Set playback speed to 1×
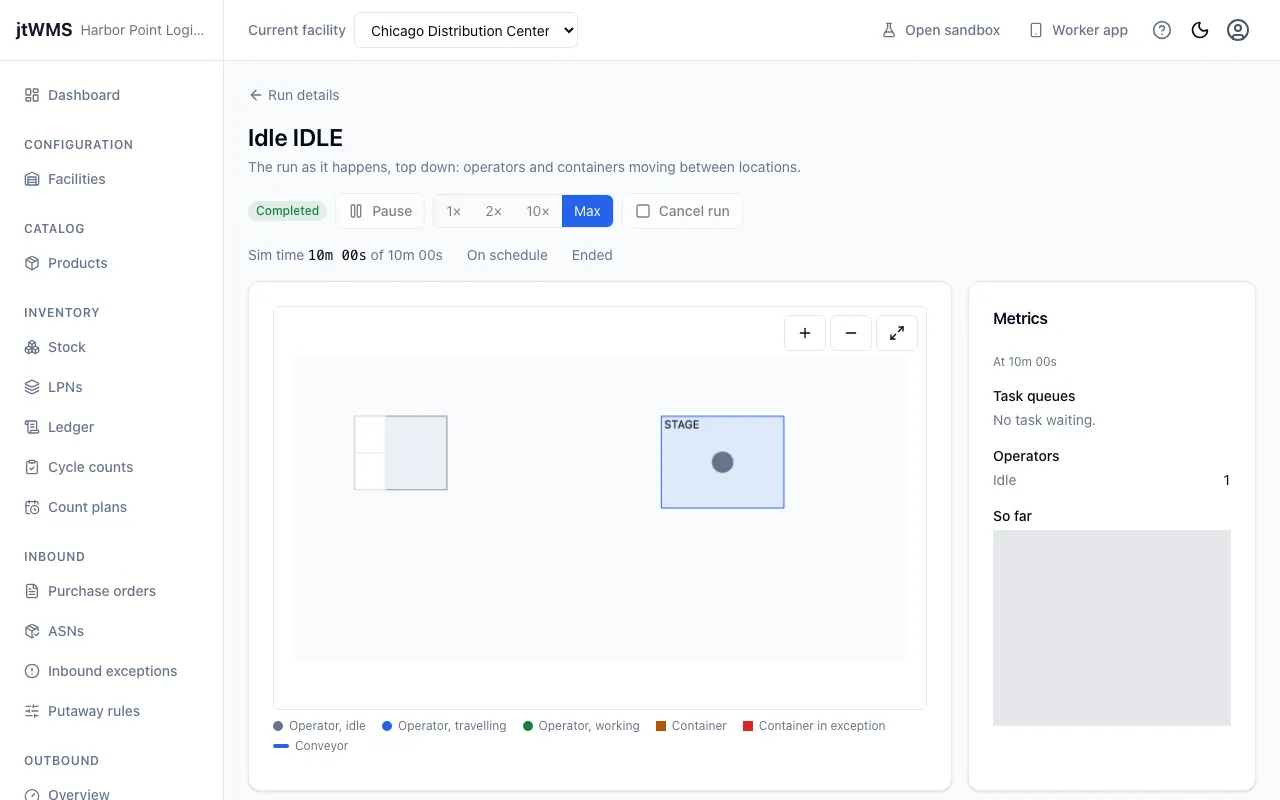1280x800 pixels. point(454,211)
